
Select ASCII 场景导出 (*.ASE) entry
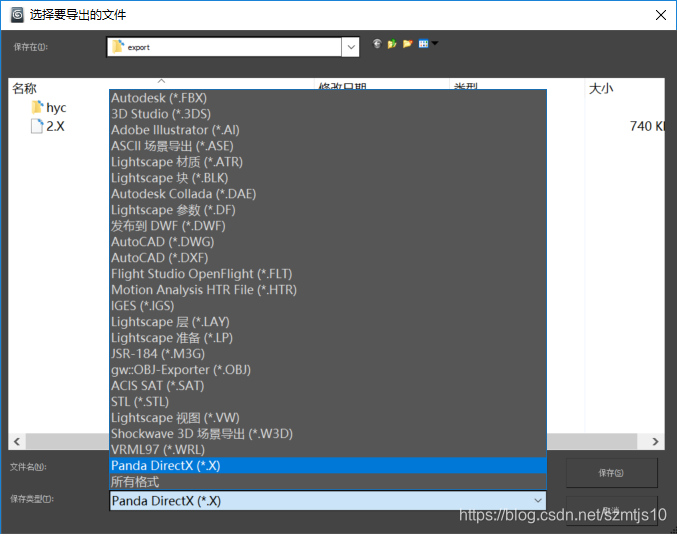(x=328, y=146)
